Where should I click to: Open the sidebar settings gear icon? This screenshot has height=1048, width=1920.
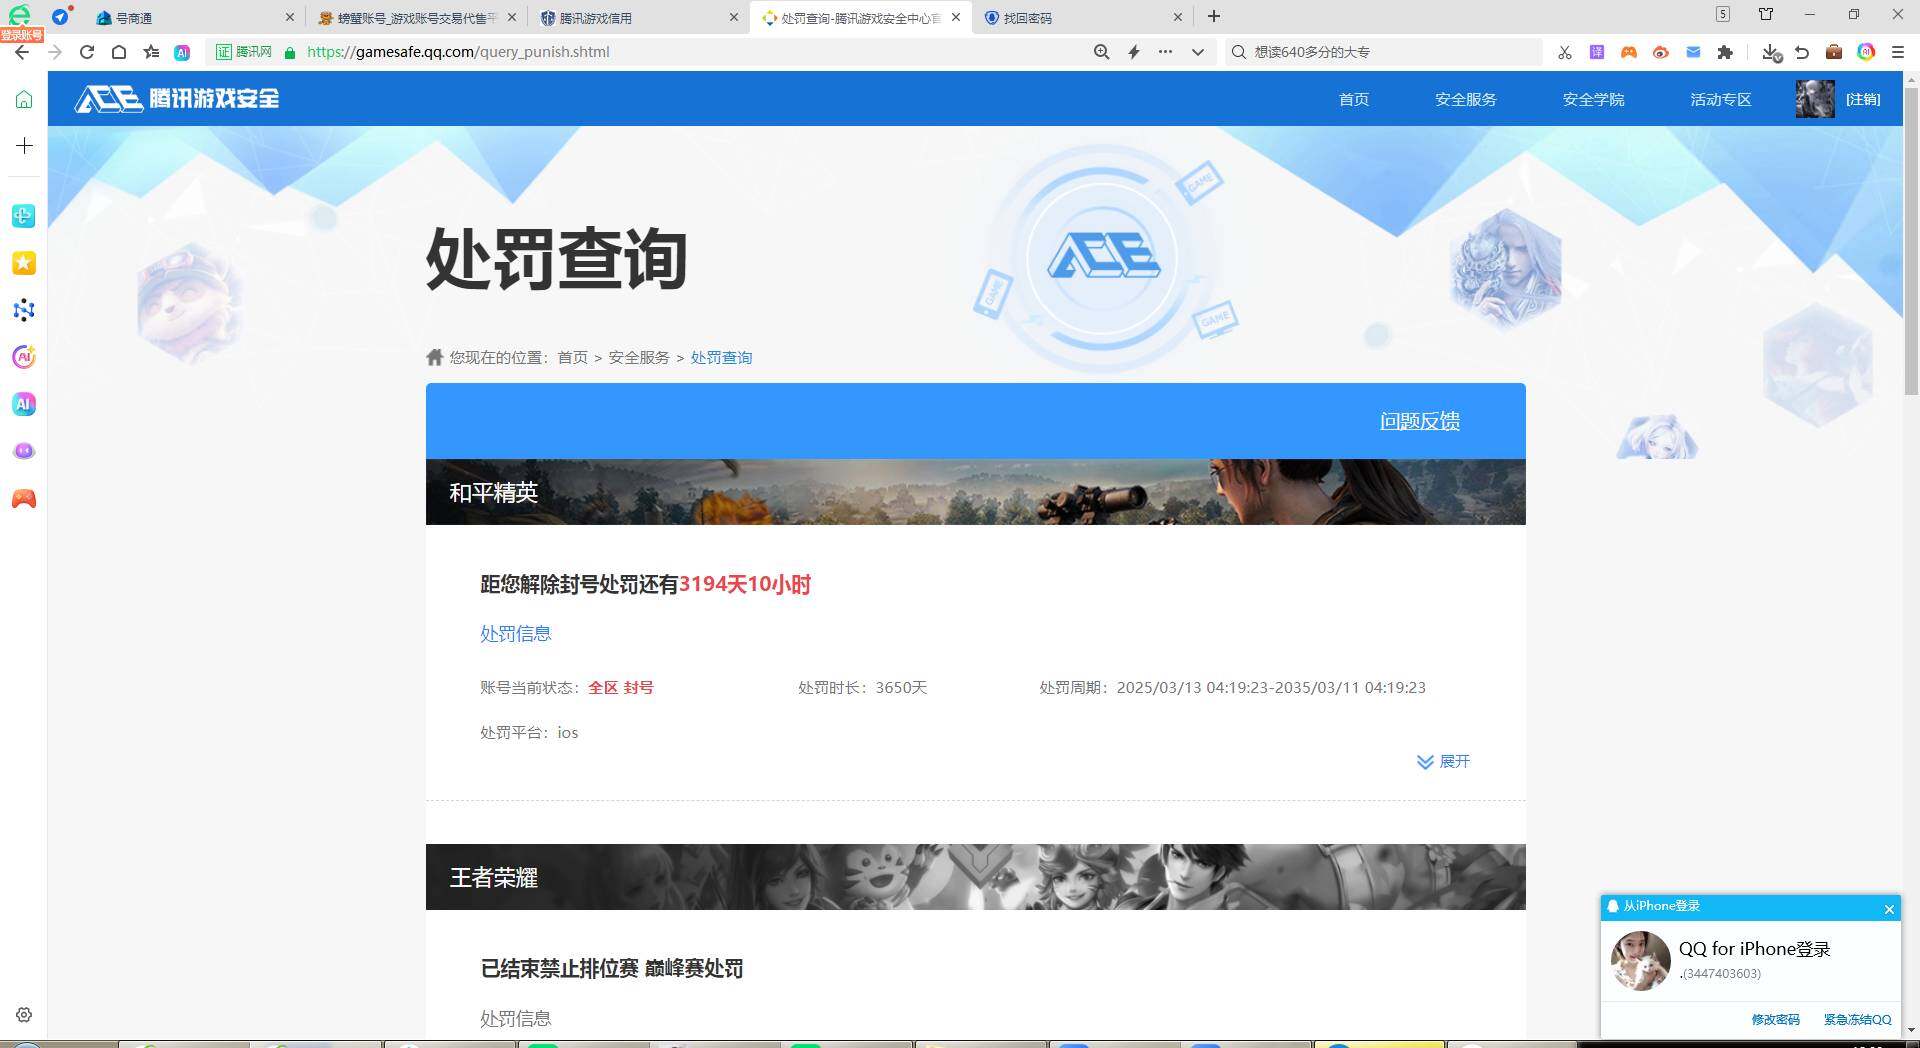pyautogui.click(x=24, y=1015)
